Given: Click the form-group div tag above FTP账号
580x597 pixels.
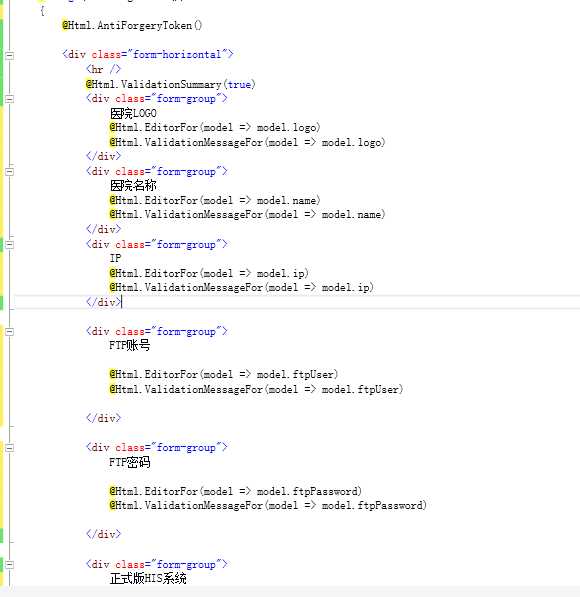Looking at the screenshot, I should (157, 331).
